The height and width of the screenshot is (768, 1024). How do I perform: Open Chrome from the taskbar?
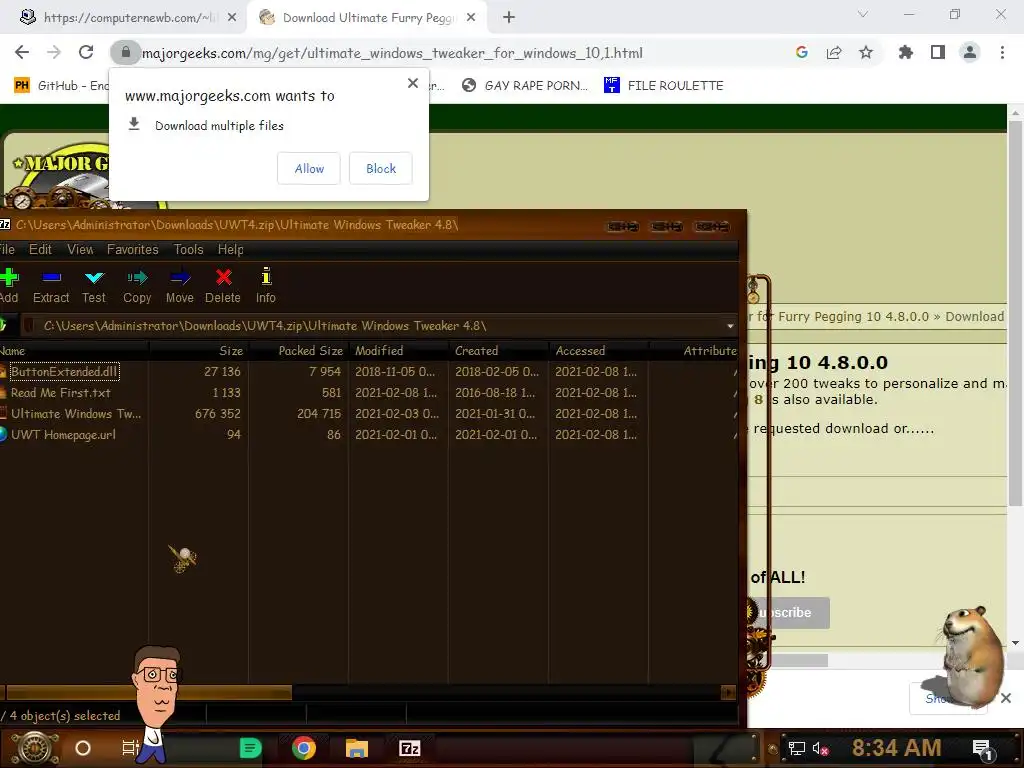pyautogui.click(x=304, y=748)
